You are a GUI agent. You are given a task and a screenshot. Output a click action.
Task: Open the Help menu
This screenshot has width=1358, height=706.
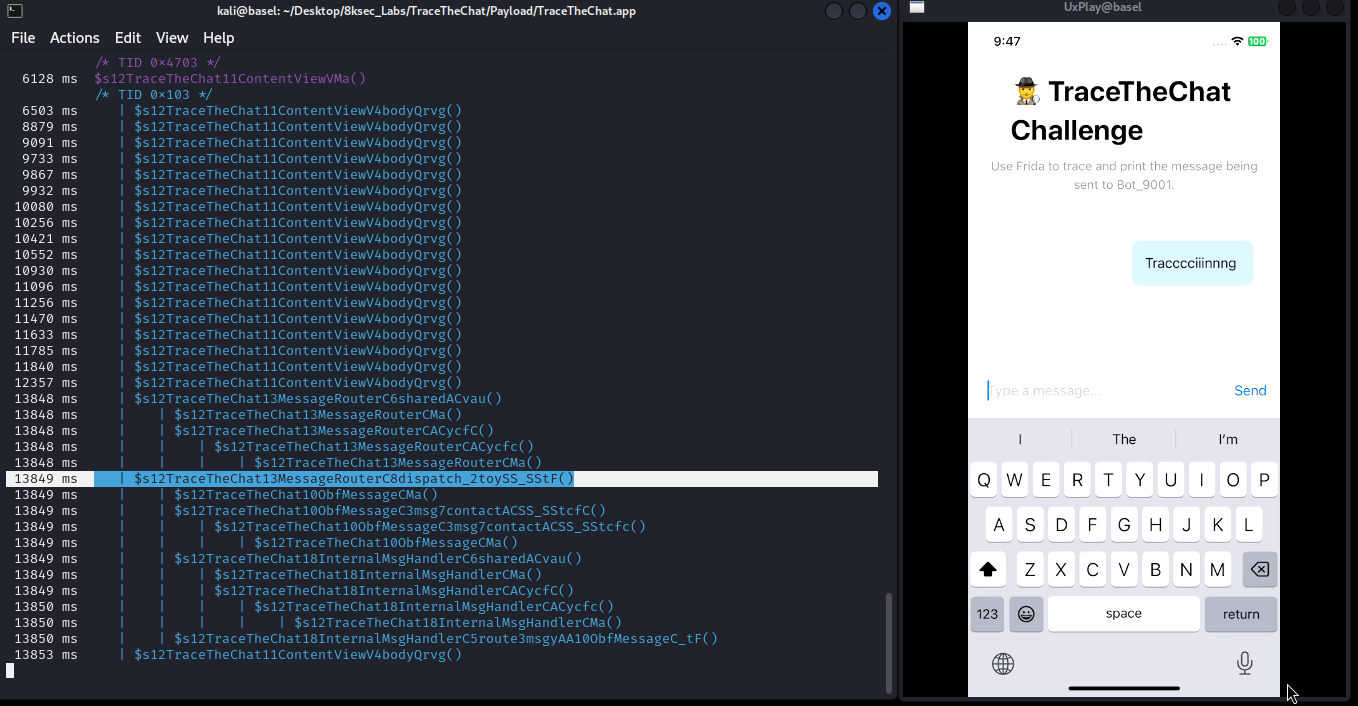pos(219,38)
